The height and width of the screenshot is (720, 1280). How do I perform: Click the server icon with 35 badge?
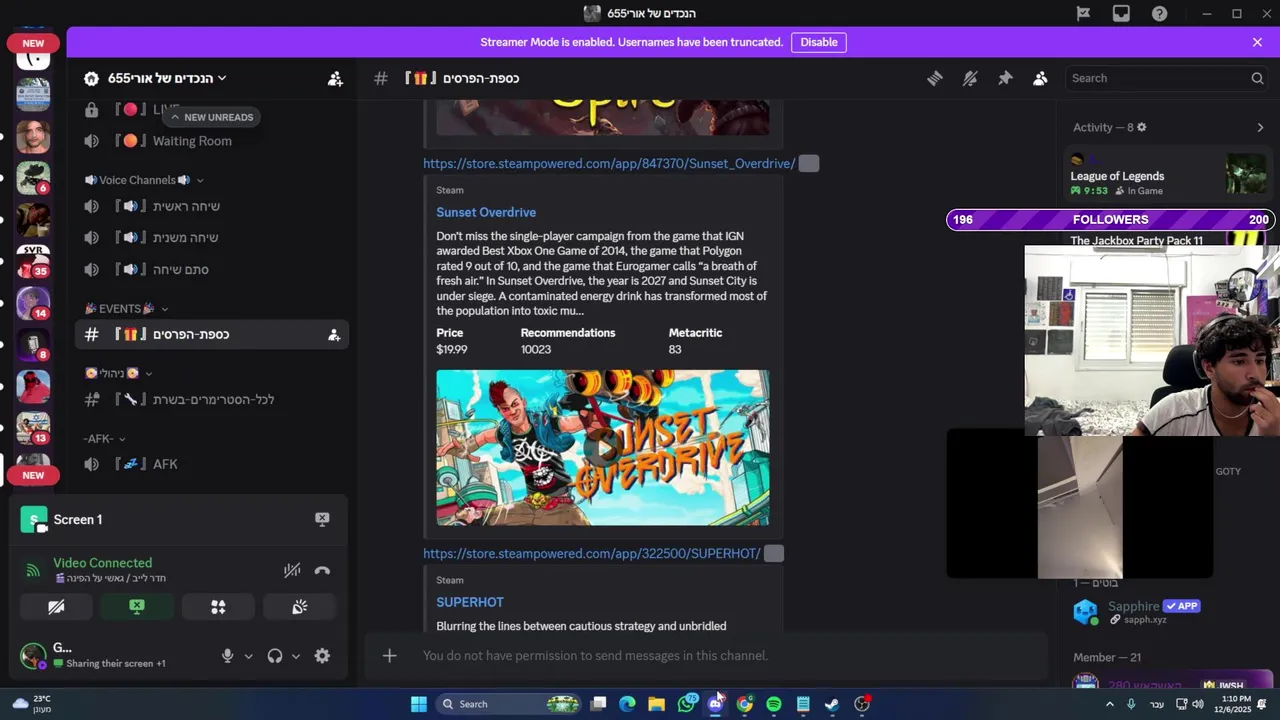pyautogui.click(x=33, y=262)
